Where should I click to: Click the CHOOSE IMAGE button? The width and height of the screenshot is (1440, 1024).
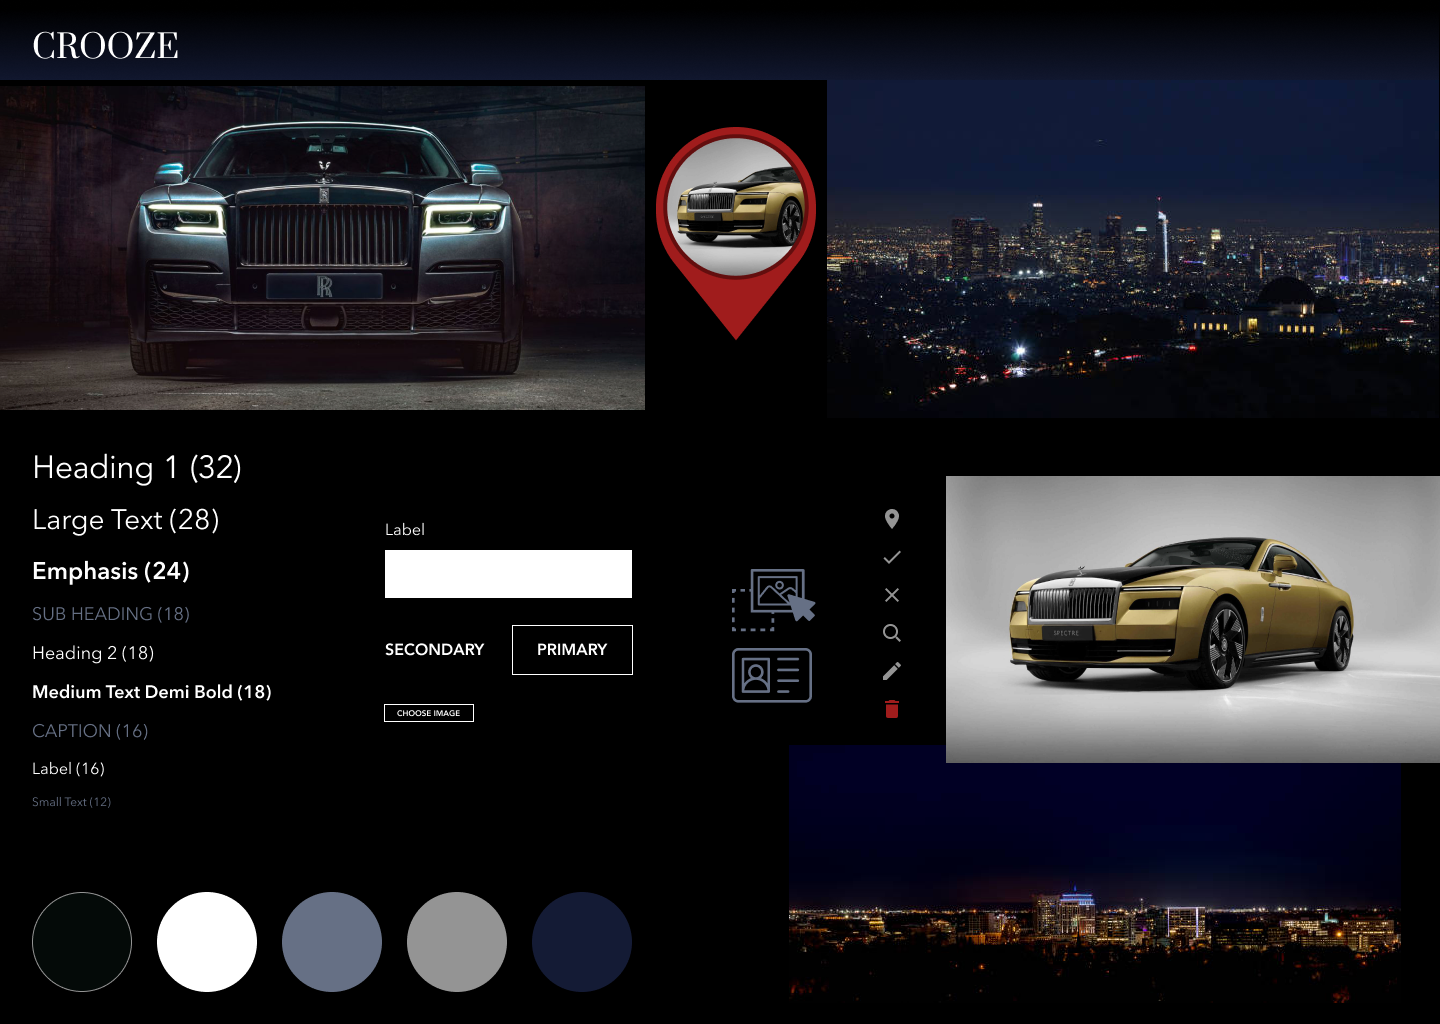(x=429, y=713)
